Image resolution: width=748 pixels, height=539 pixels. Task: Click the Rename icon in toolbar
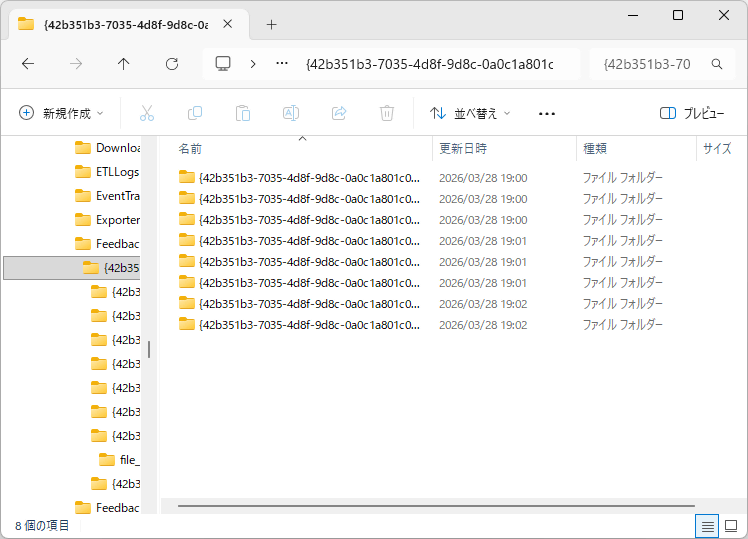tap(291, 113)
